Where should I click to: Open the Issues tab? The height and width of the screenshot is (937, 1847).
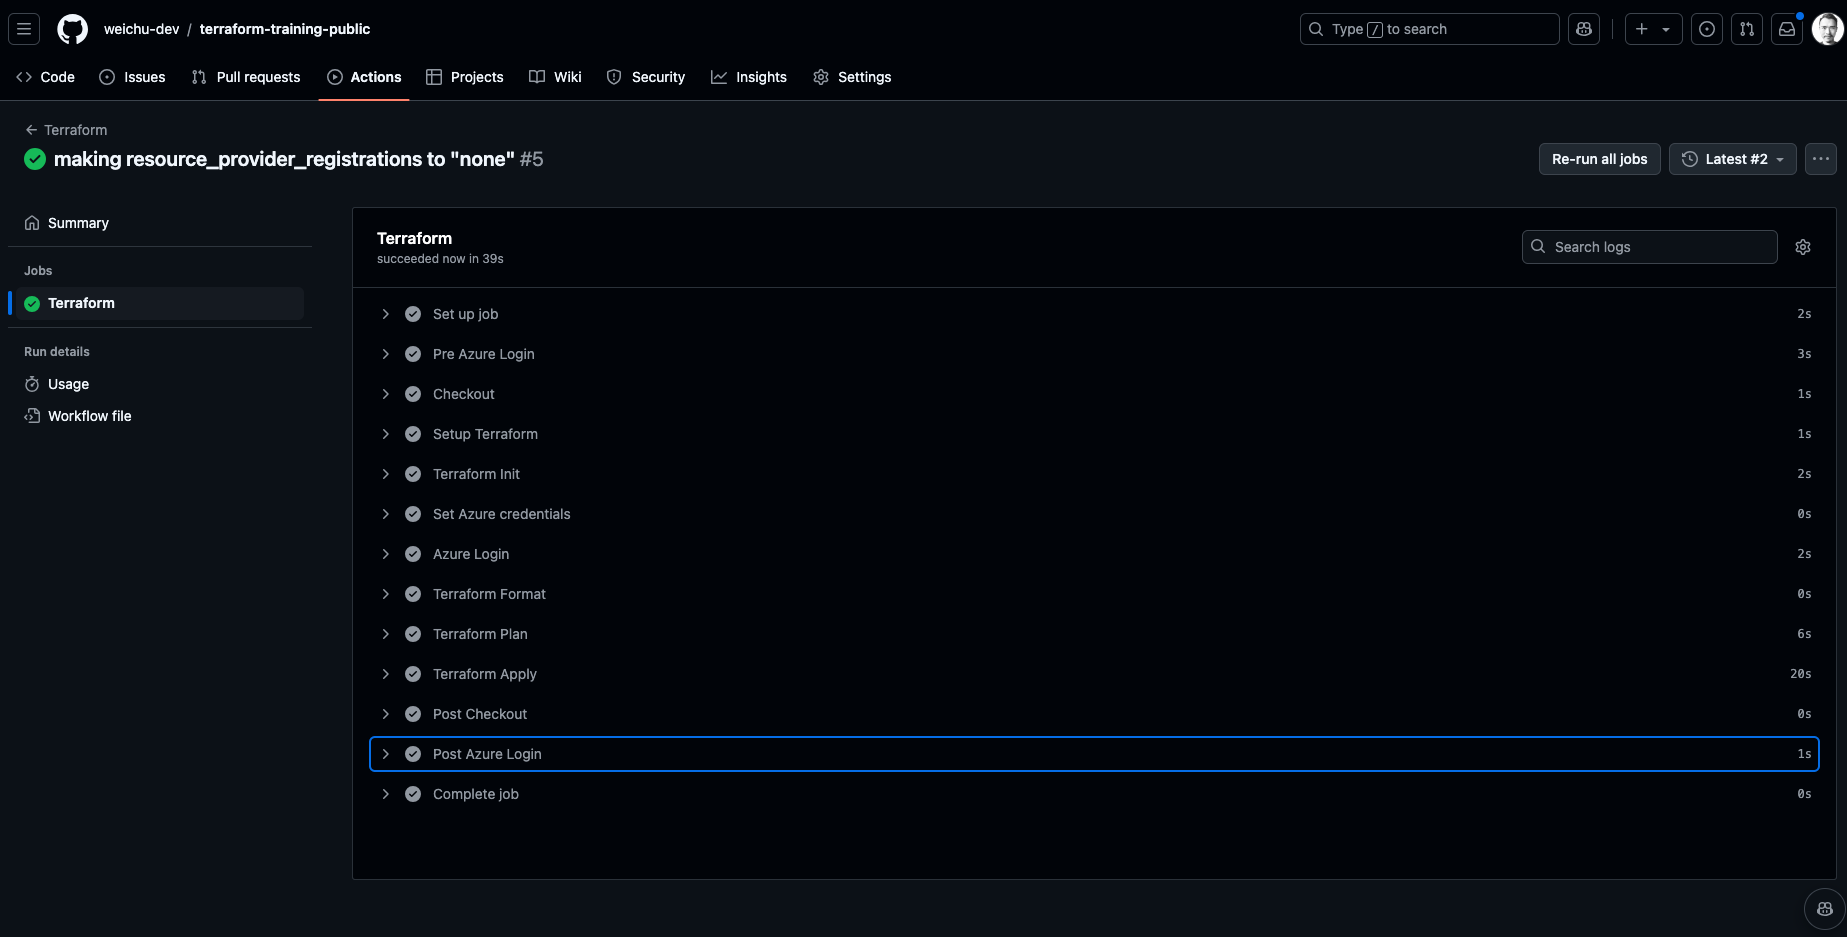[133, 77]
